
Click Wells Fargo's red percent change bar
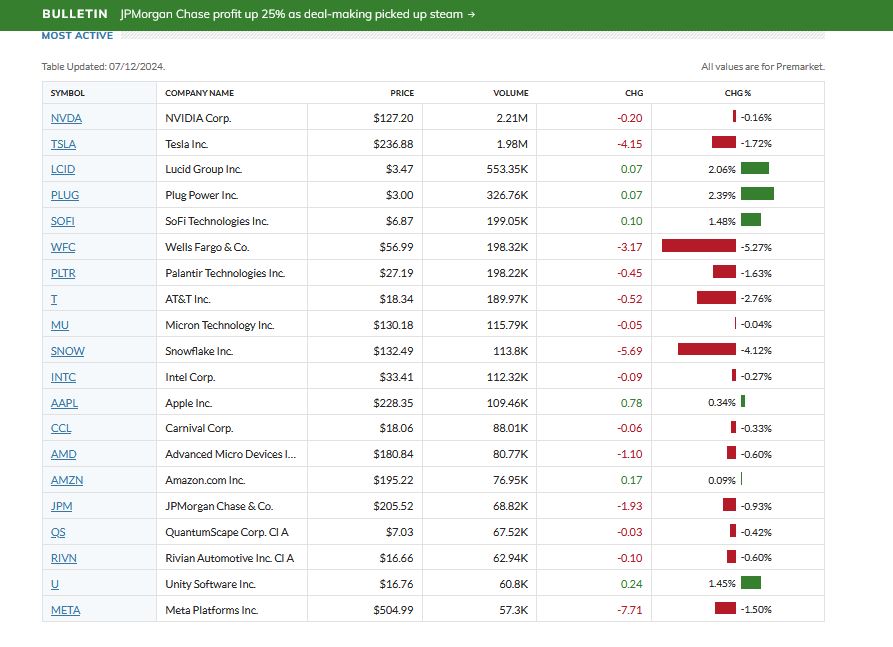tap(698, 246)
